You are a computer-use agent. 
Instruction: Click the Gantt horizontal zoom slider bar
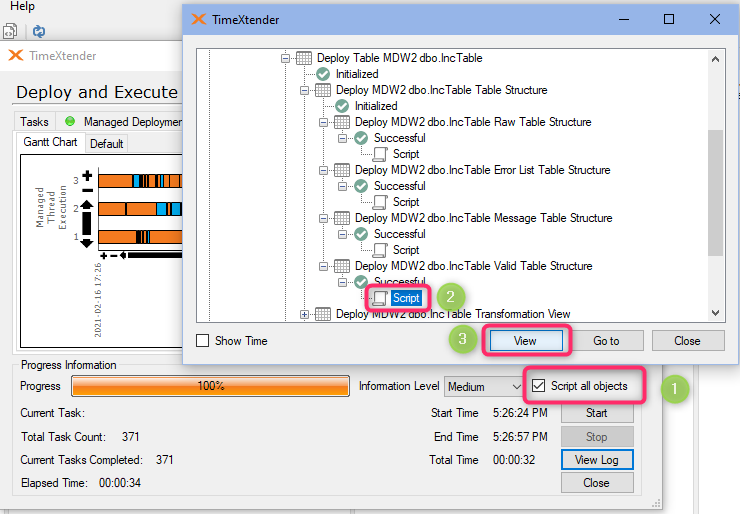point(155,255)
